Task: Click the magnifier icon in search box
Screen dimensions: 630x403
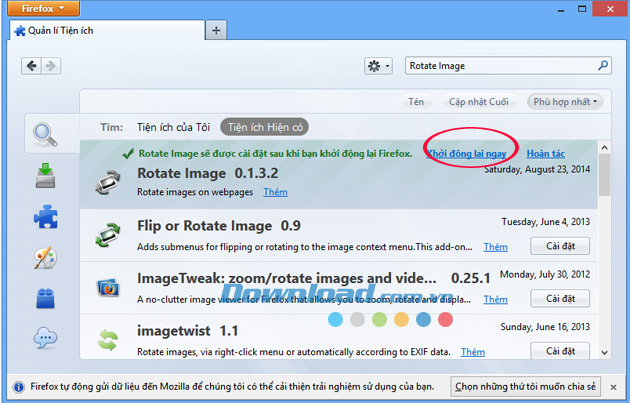Action: tap(603, 65)
